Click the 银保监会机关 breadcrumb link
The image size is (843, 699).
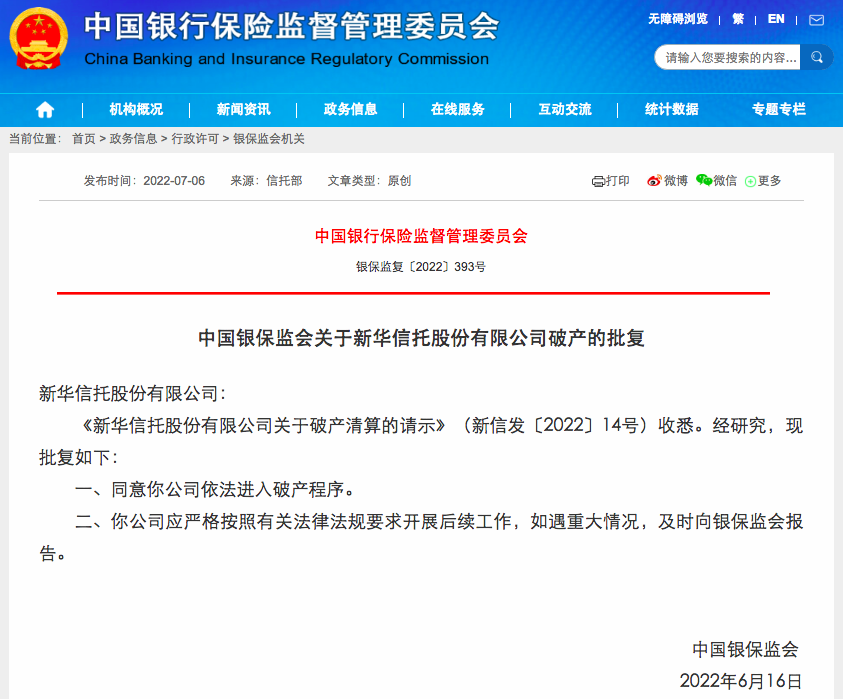[269, 139]
